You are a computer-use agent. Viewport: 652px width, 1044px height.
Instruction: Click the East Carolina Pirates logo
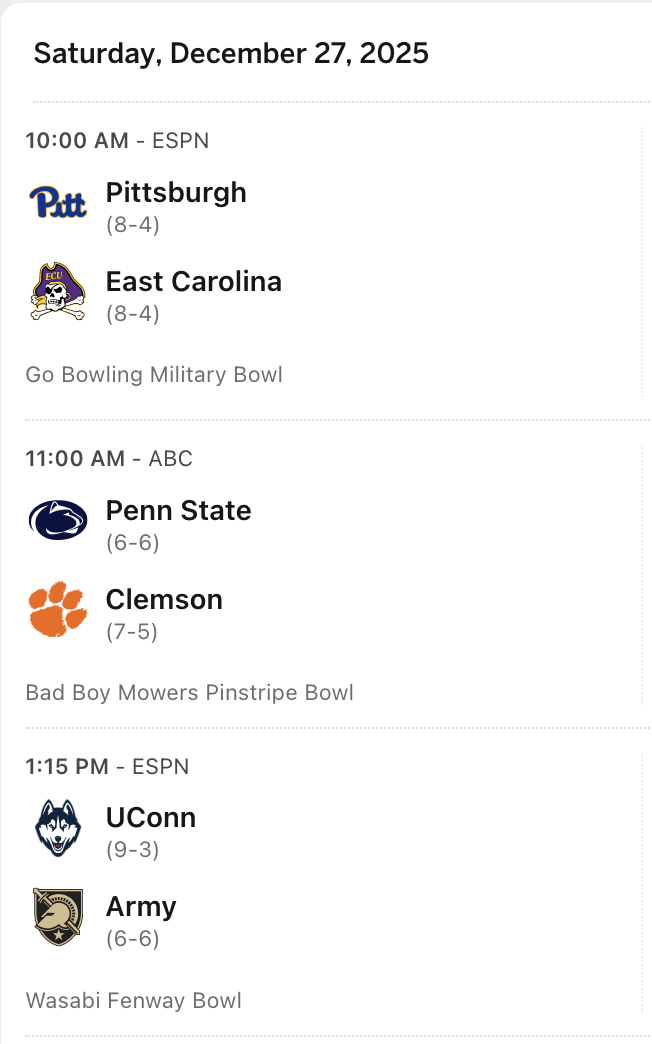click(x=58, y=291)
